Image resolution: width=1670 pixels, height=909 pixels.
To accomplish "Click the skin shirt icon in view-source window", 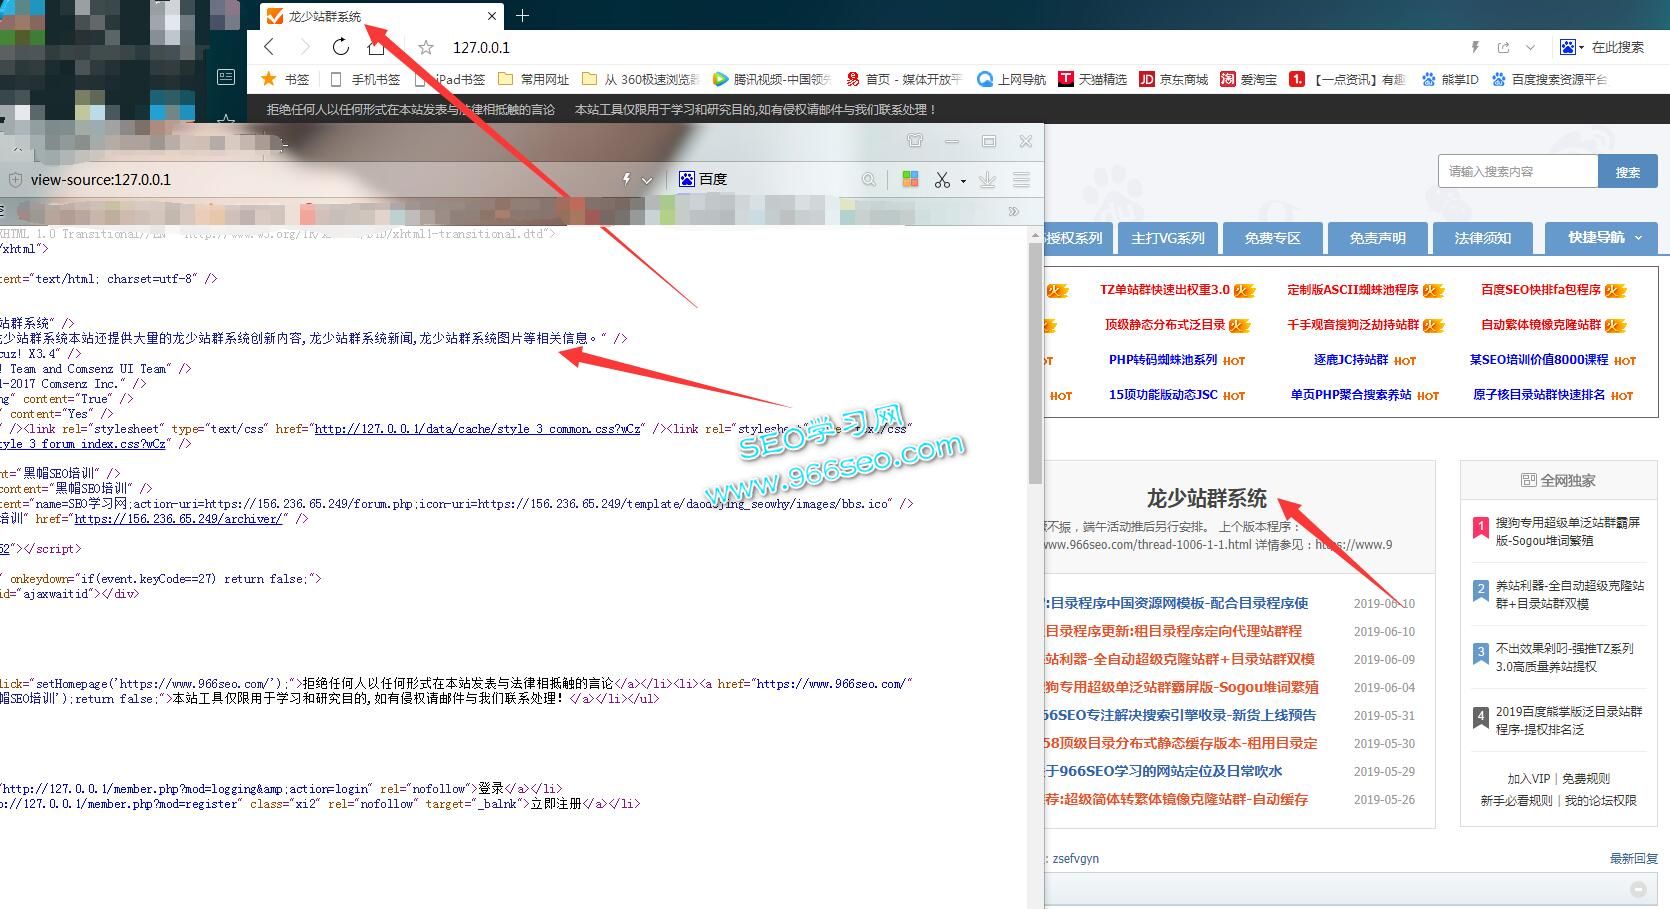I will click(915, 141).
